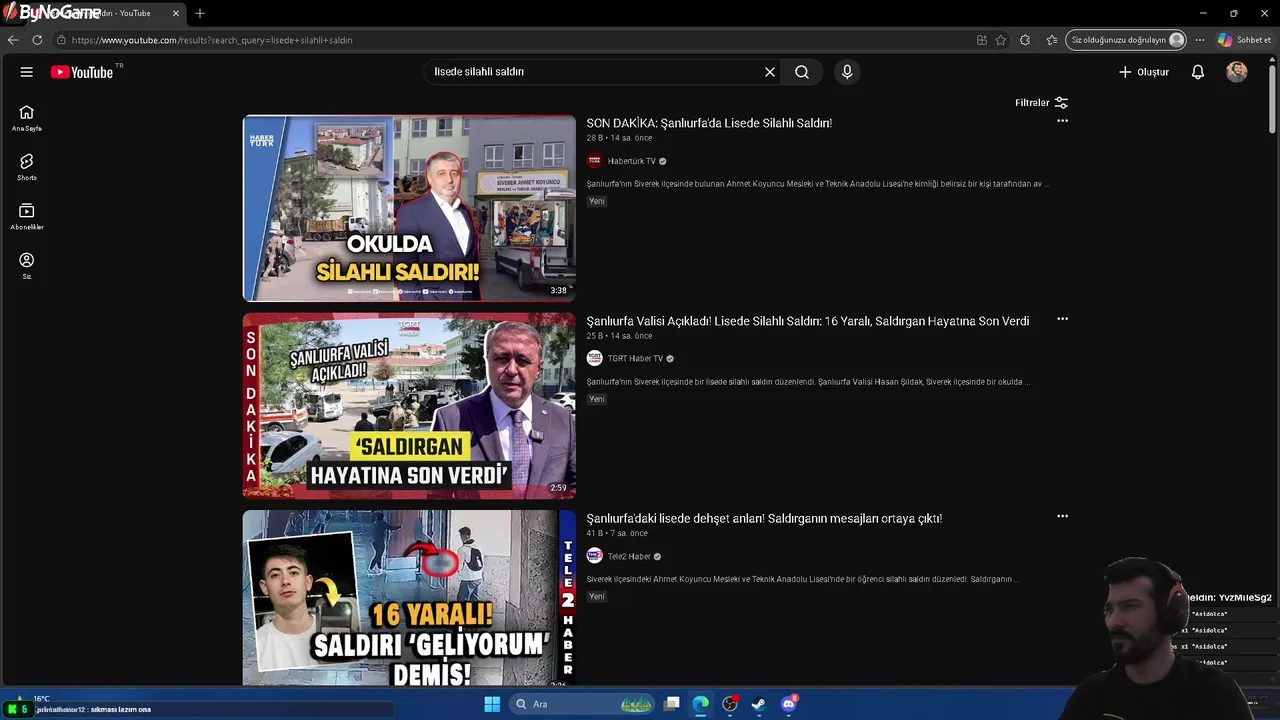Open the favorites list icon
This screenshot has width=1280, height=720.
click(1052, 40)
